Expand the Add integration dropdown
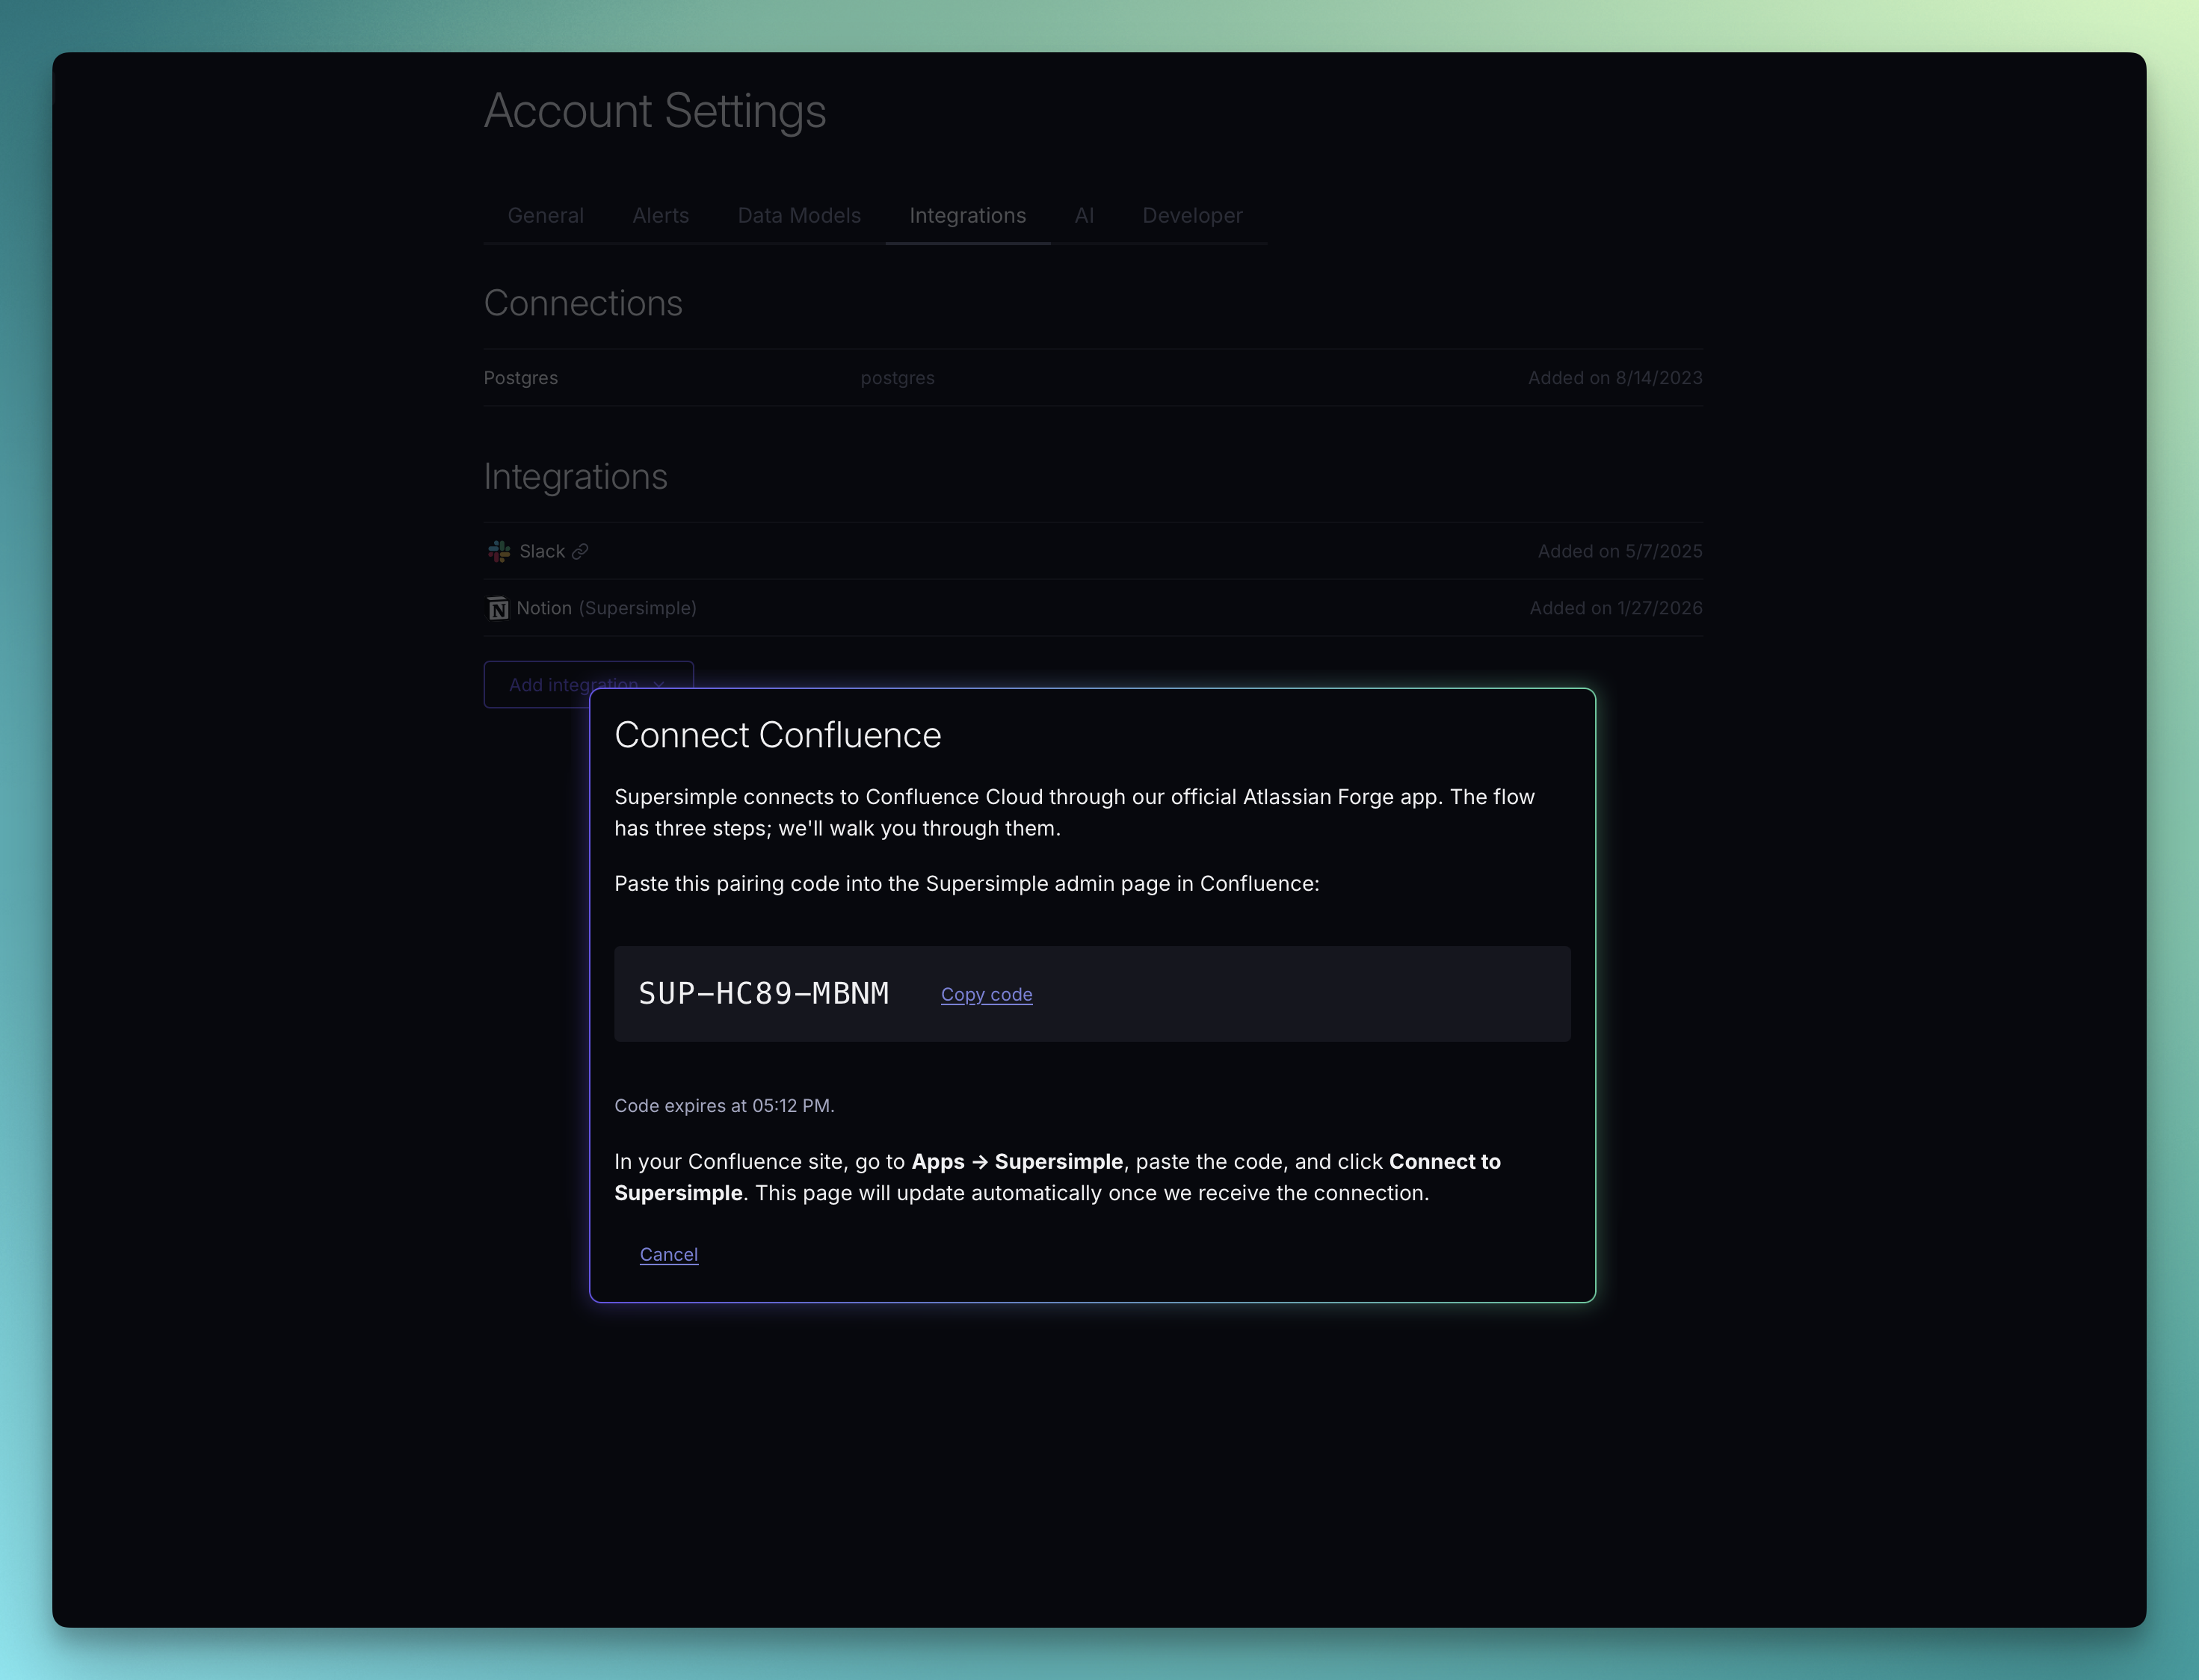The image size is (2199, 1680). [x=588, y=684]
